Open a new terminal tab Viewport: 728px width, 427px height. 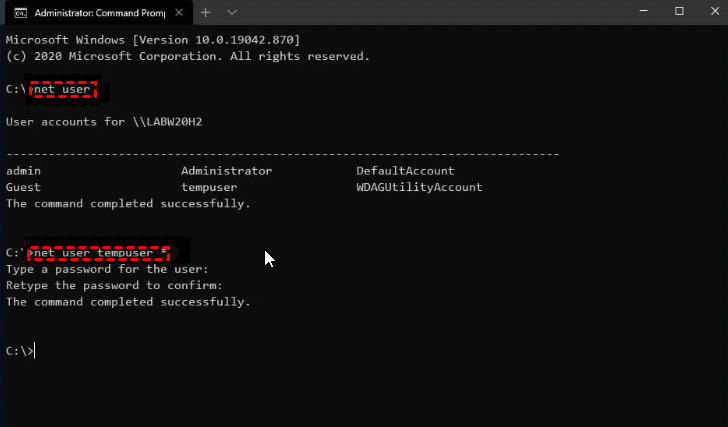tap(206, 12)
